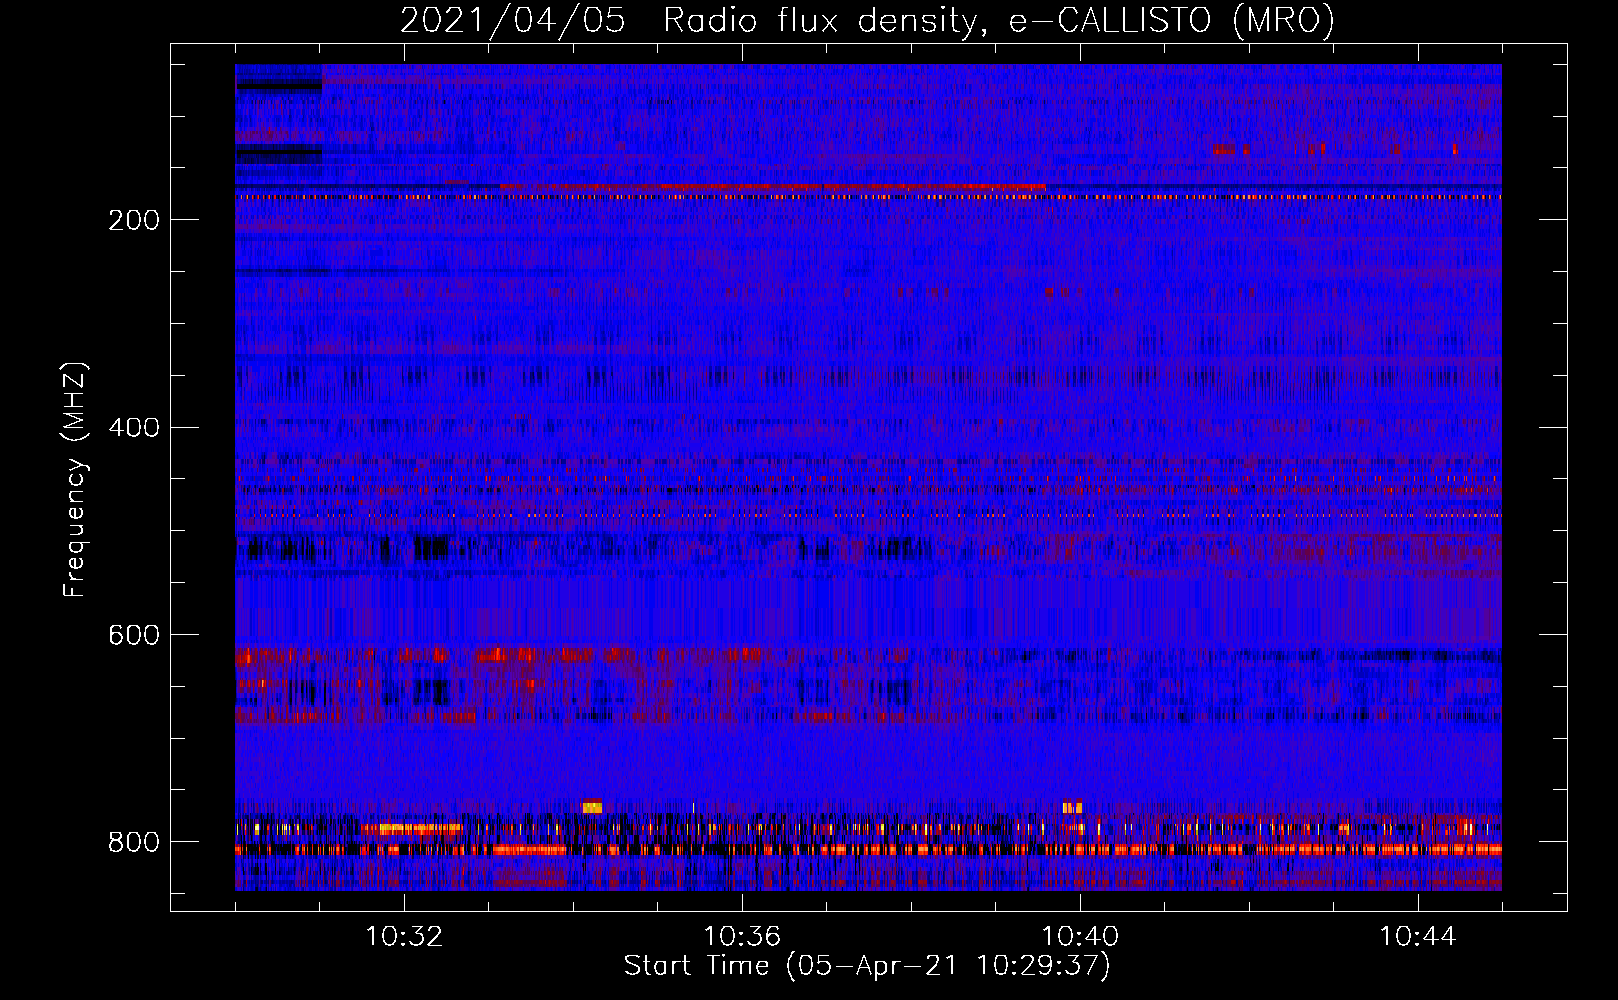Click the 10:40 time tick label
This screenshot has width=1618, height=1000.
point(1080,937)
